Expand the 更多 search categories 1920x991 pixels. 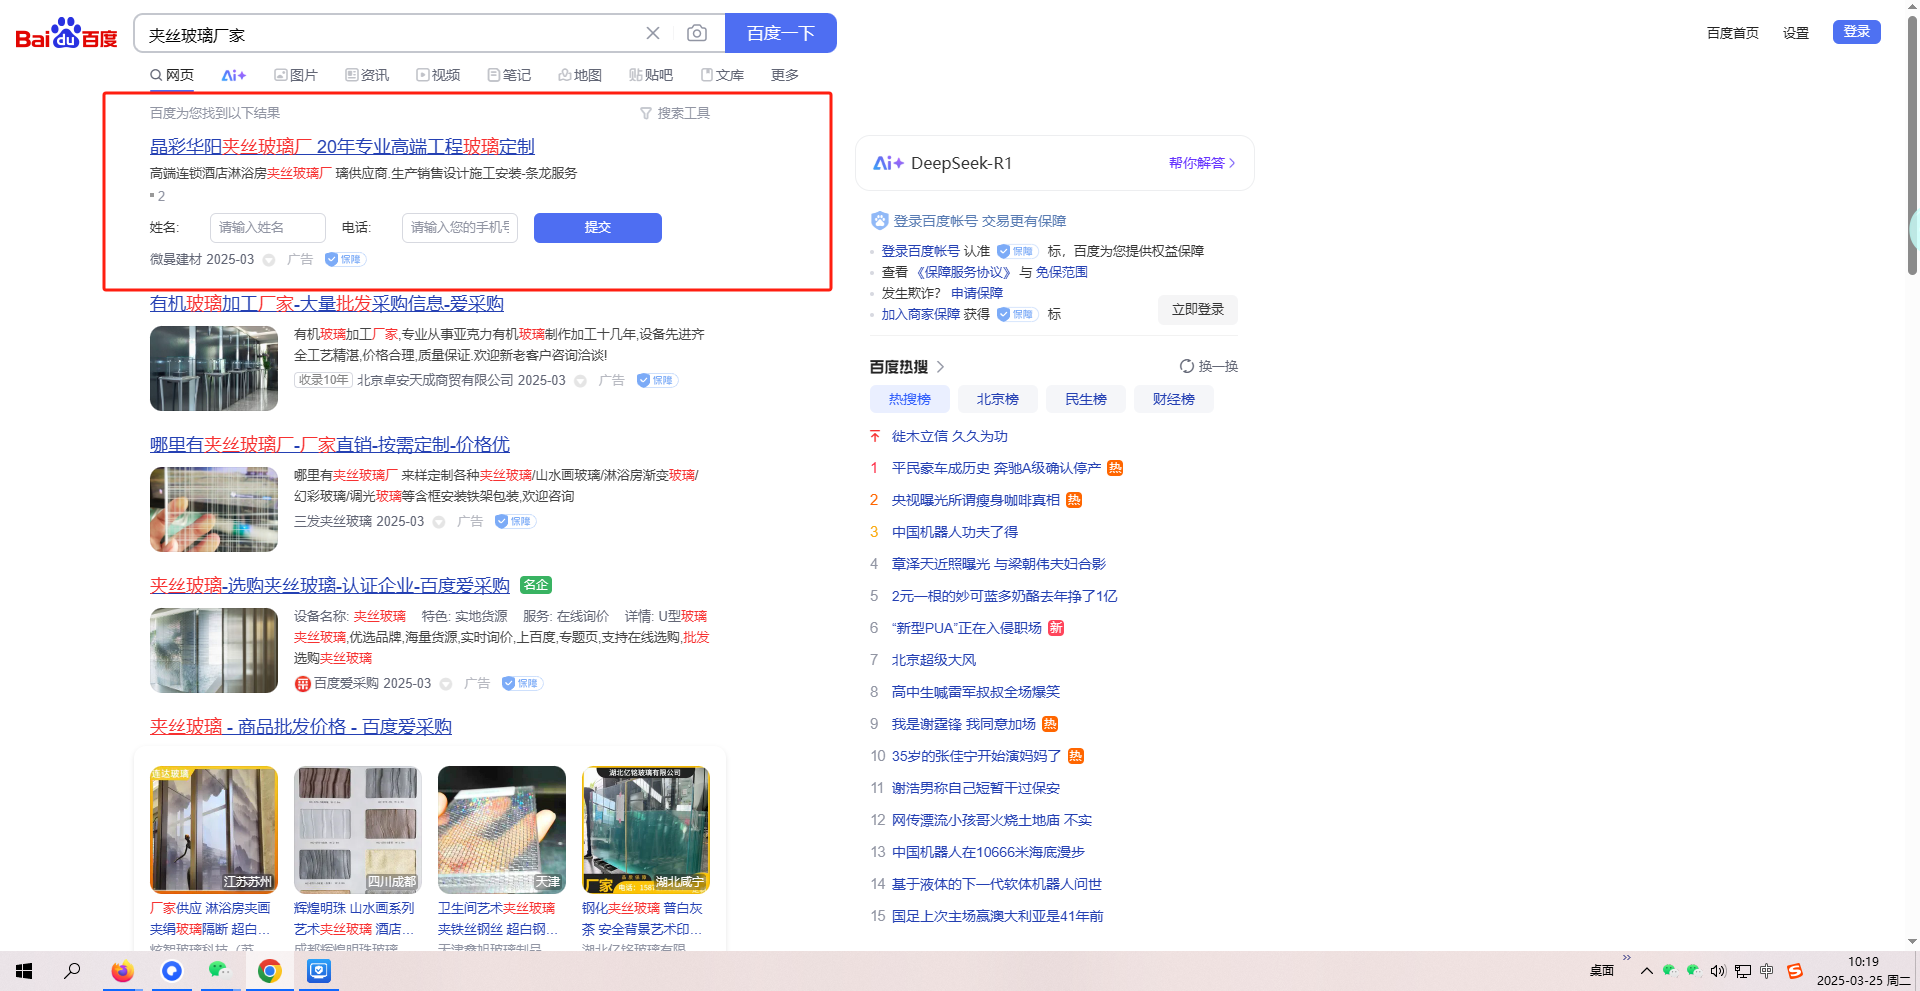pos(785,75)
